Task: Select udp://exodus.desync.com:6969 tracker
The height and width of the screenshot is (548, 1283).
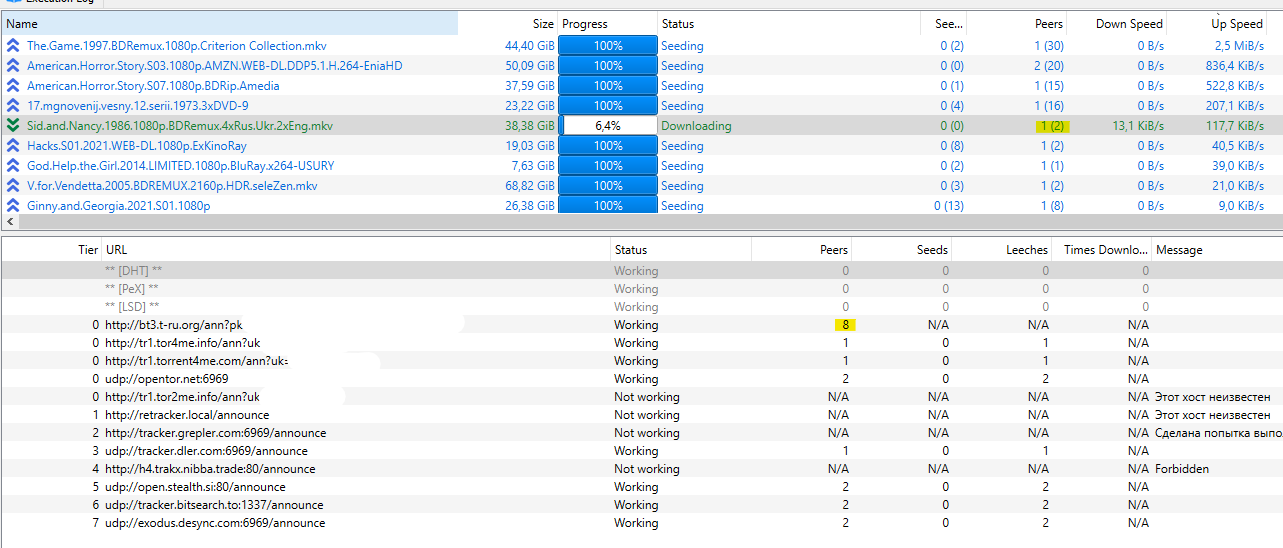Action: 215,523
